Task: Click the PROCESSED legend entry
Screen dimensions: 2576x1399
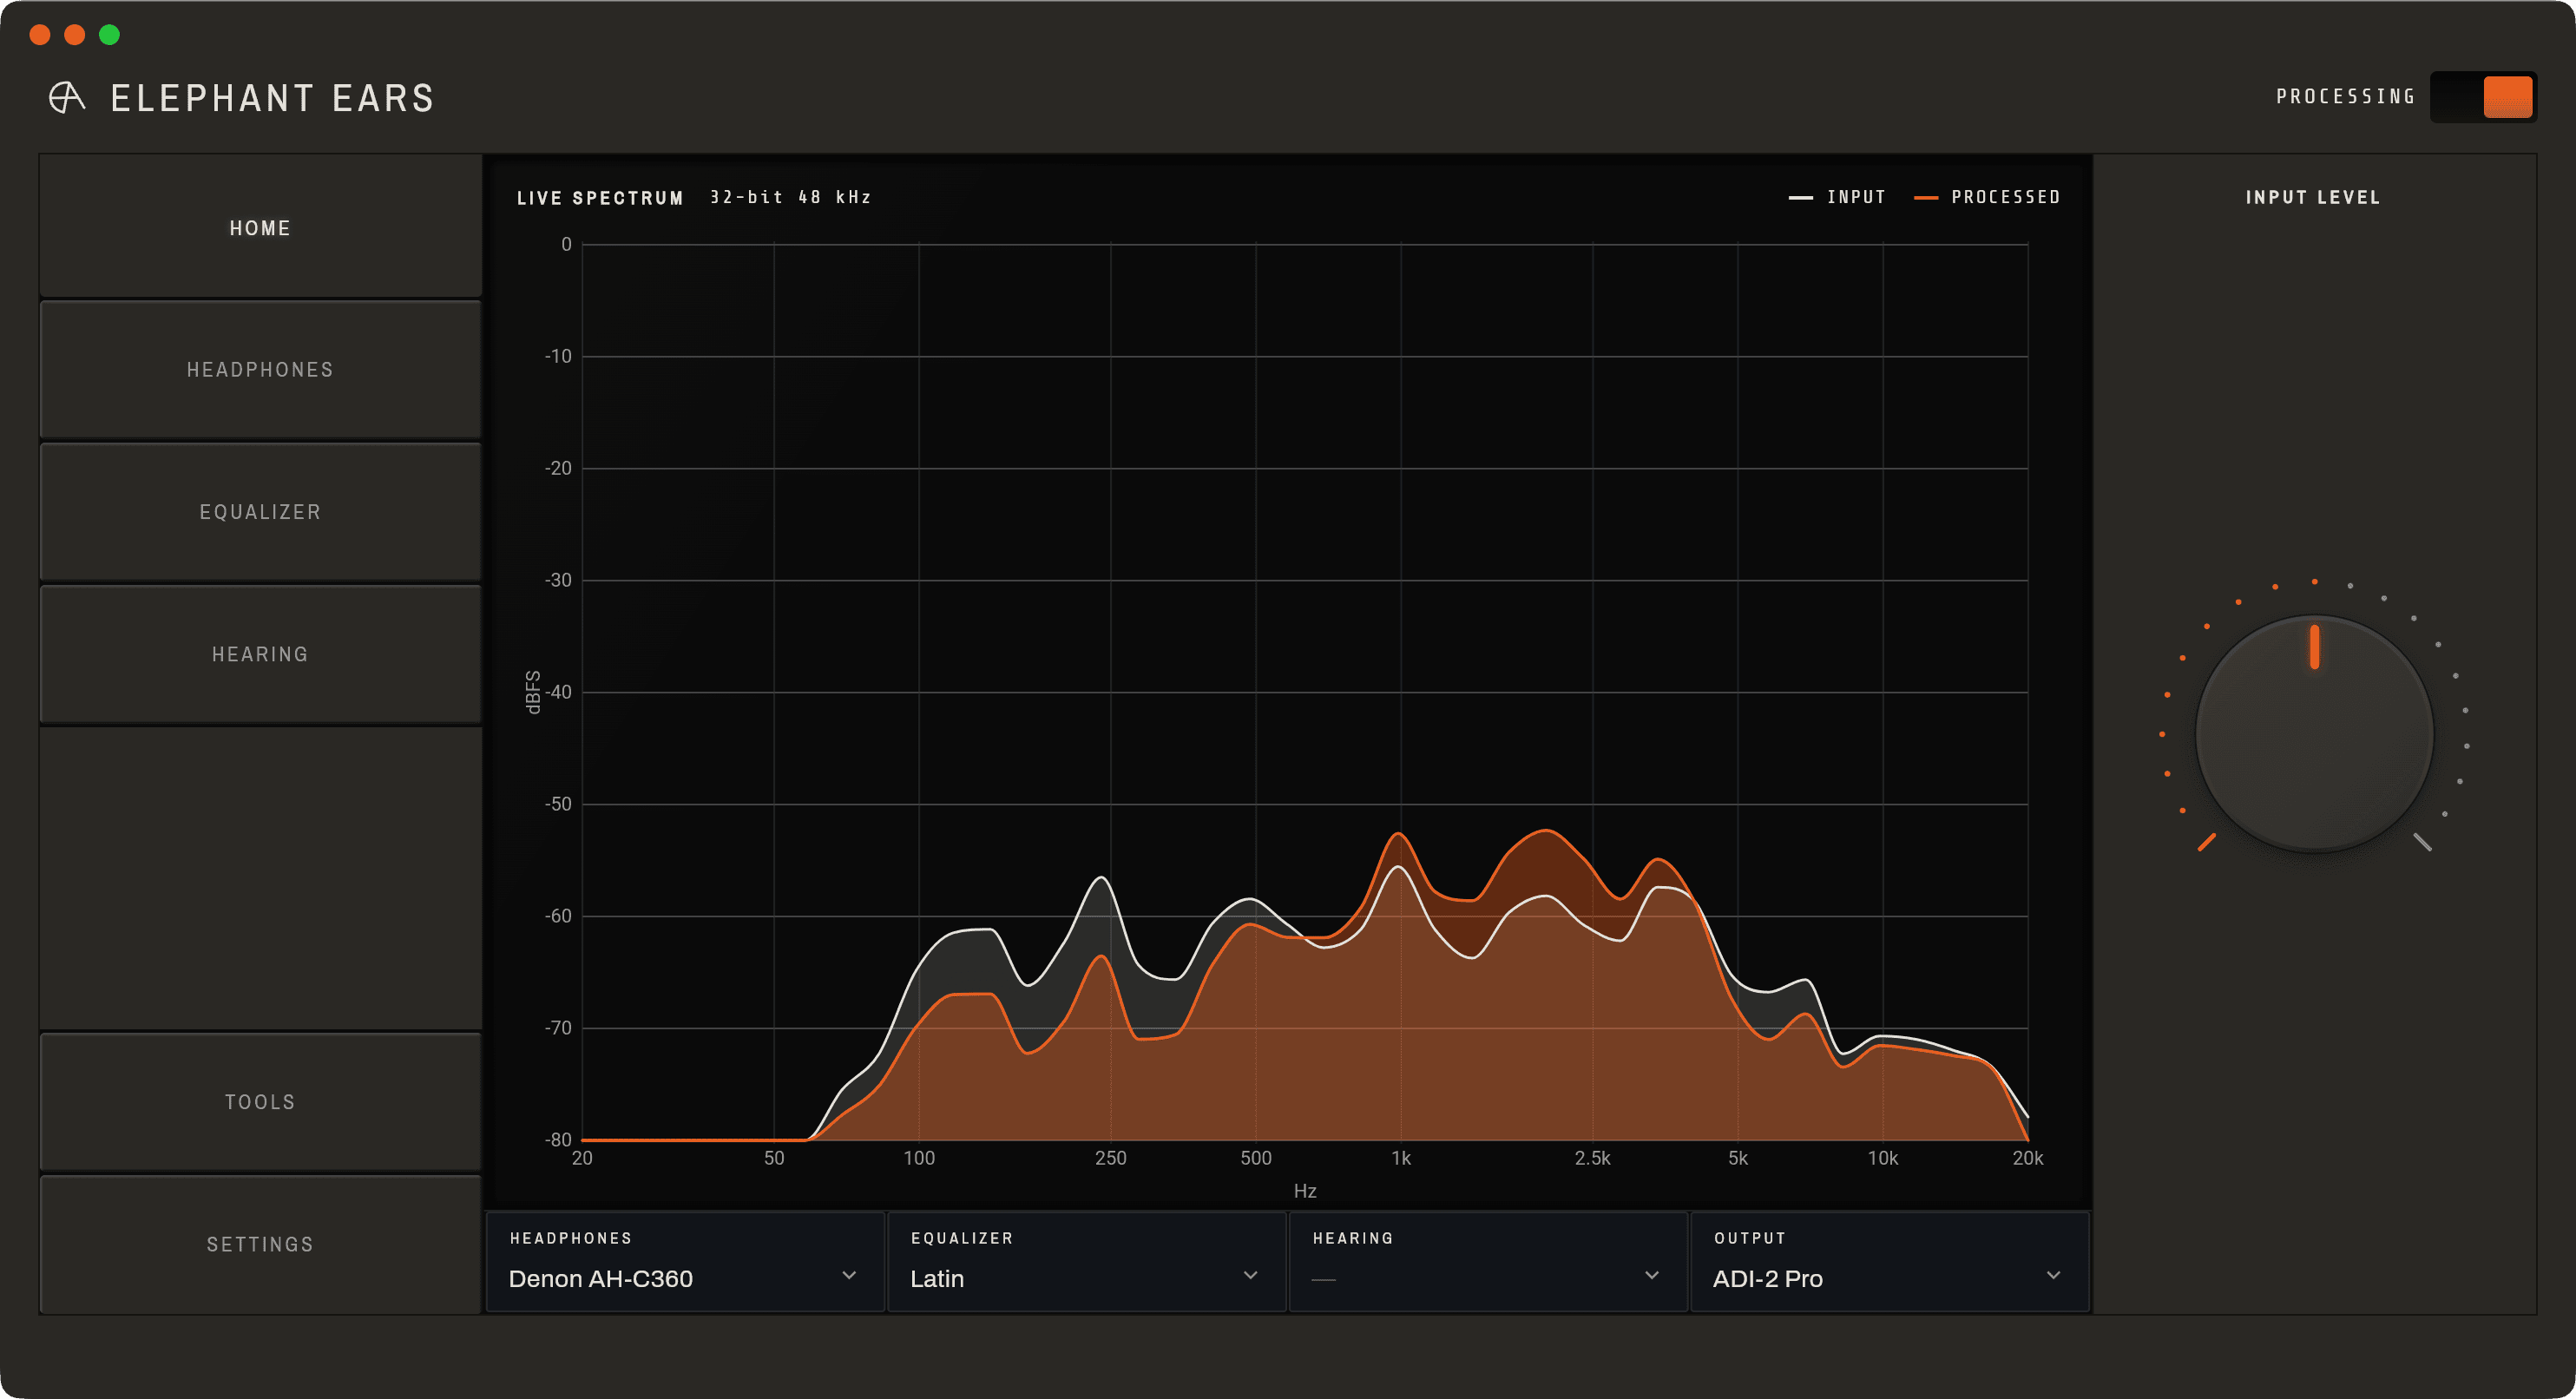Action: pos(1987,197)
